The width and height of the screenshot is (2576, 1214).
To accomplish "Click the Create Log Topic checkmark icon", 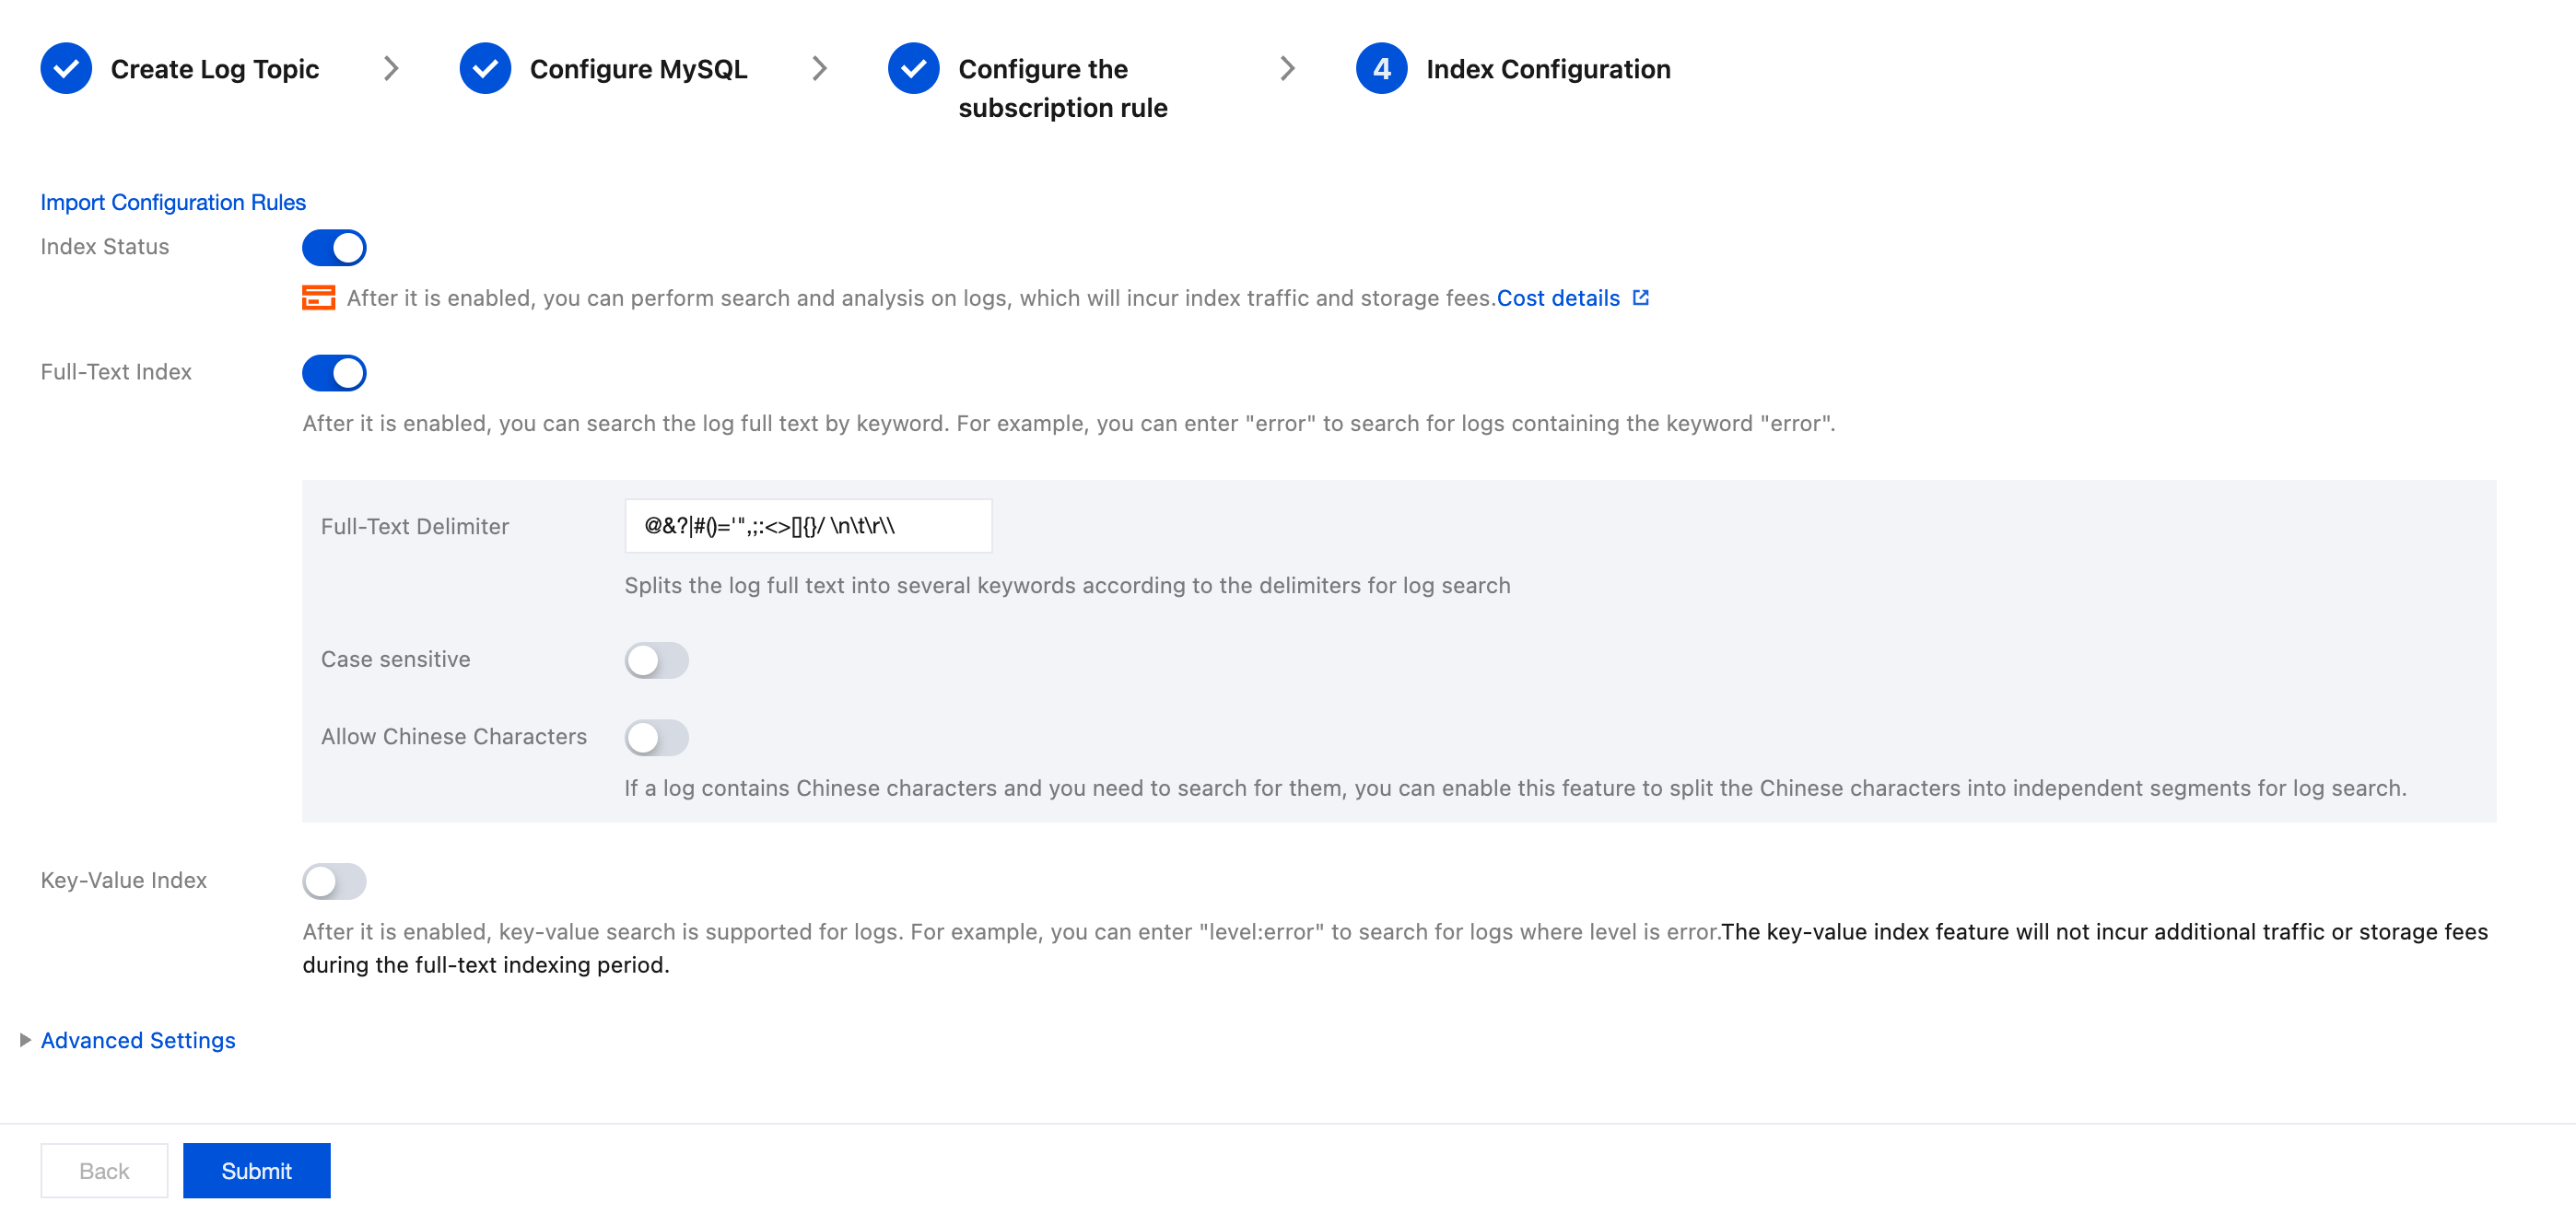I will coord(66,69).
